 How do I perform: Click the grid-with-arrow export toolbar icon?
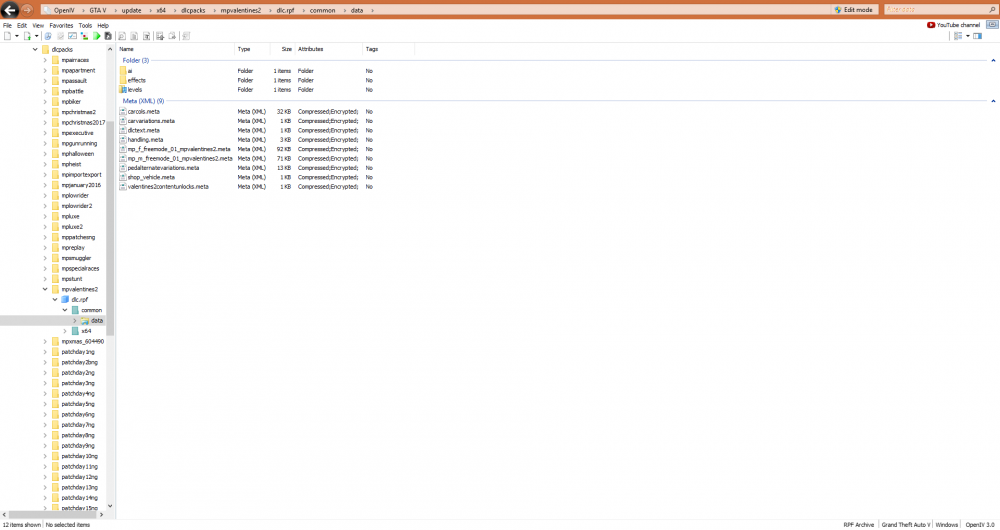160,36
